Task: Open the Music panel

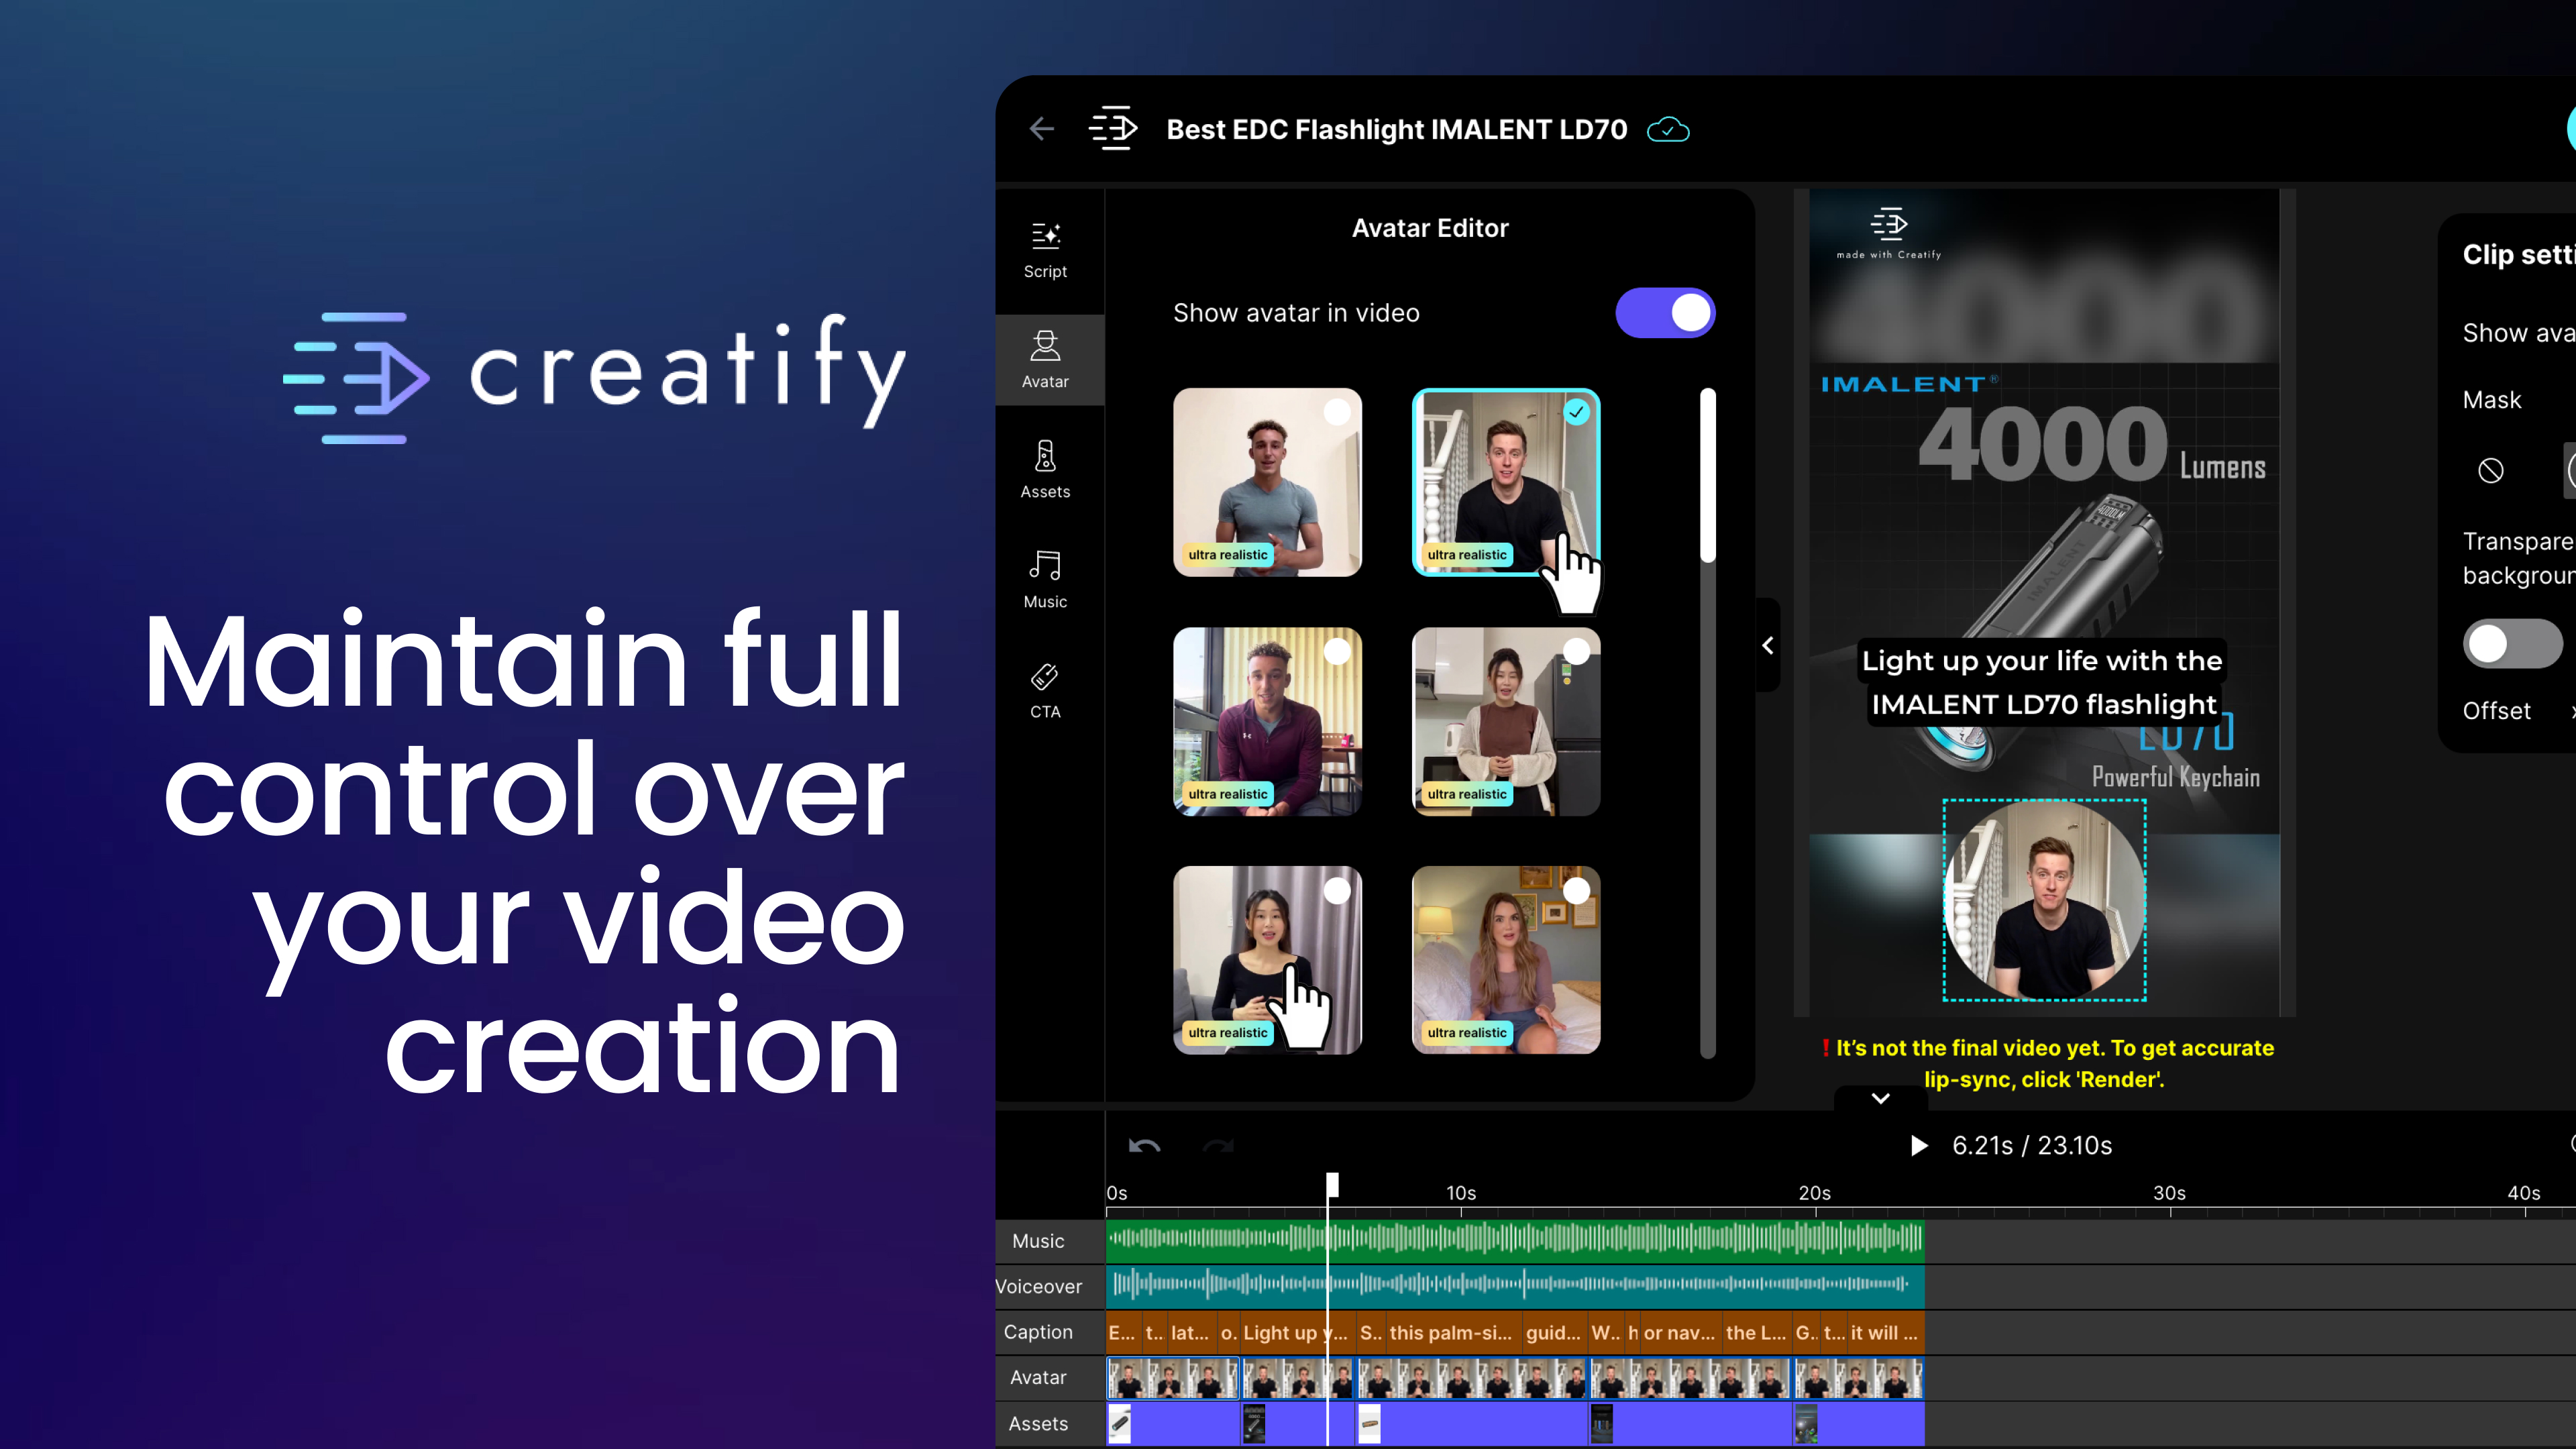Action: [1045, 580]
